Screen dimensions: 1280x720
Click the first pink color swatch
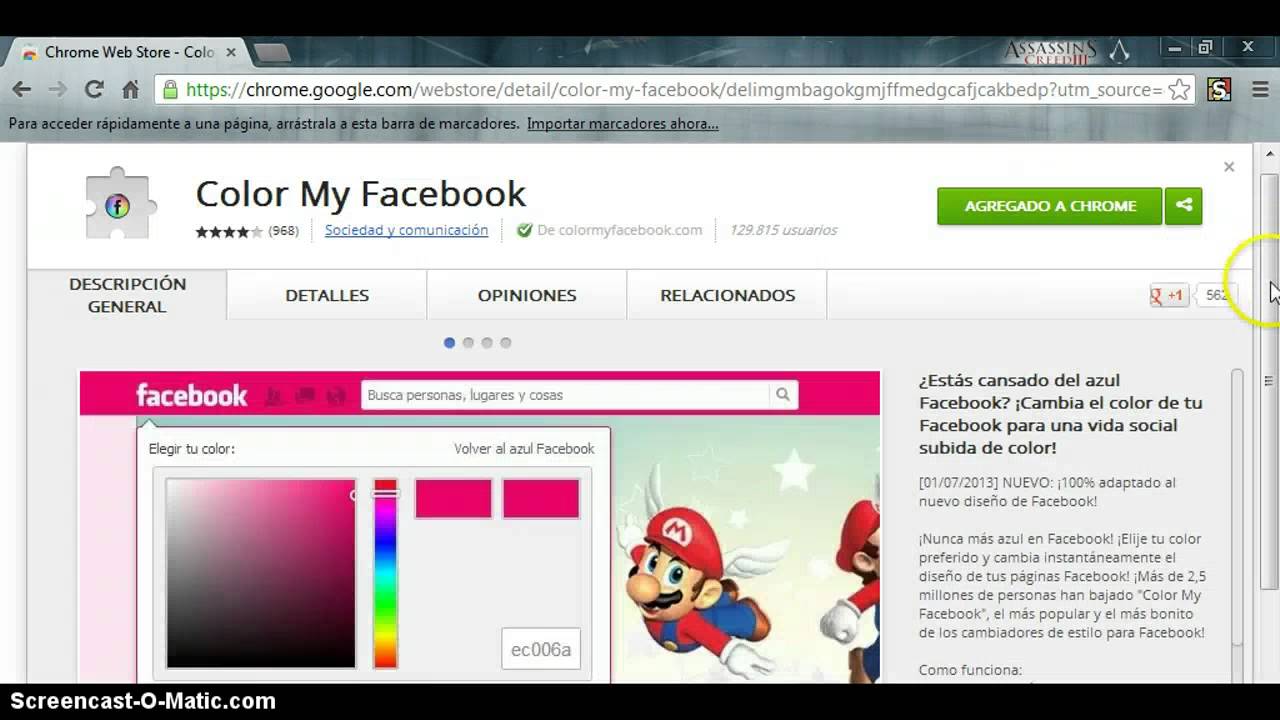tap(453, 498)
